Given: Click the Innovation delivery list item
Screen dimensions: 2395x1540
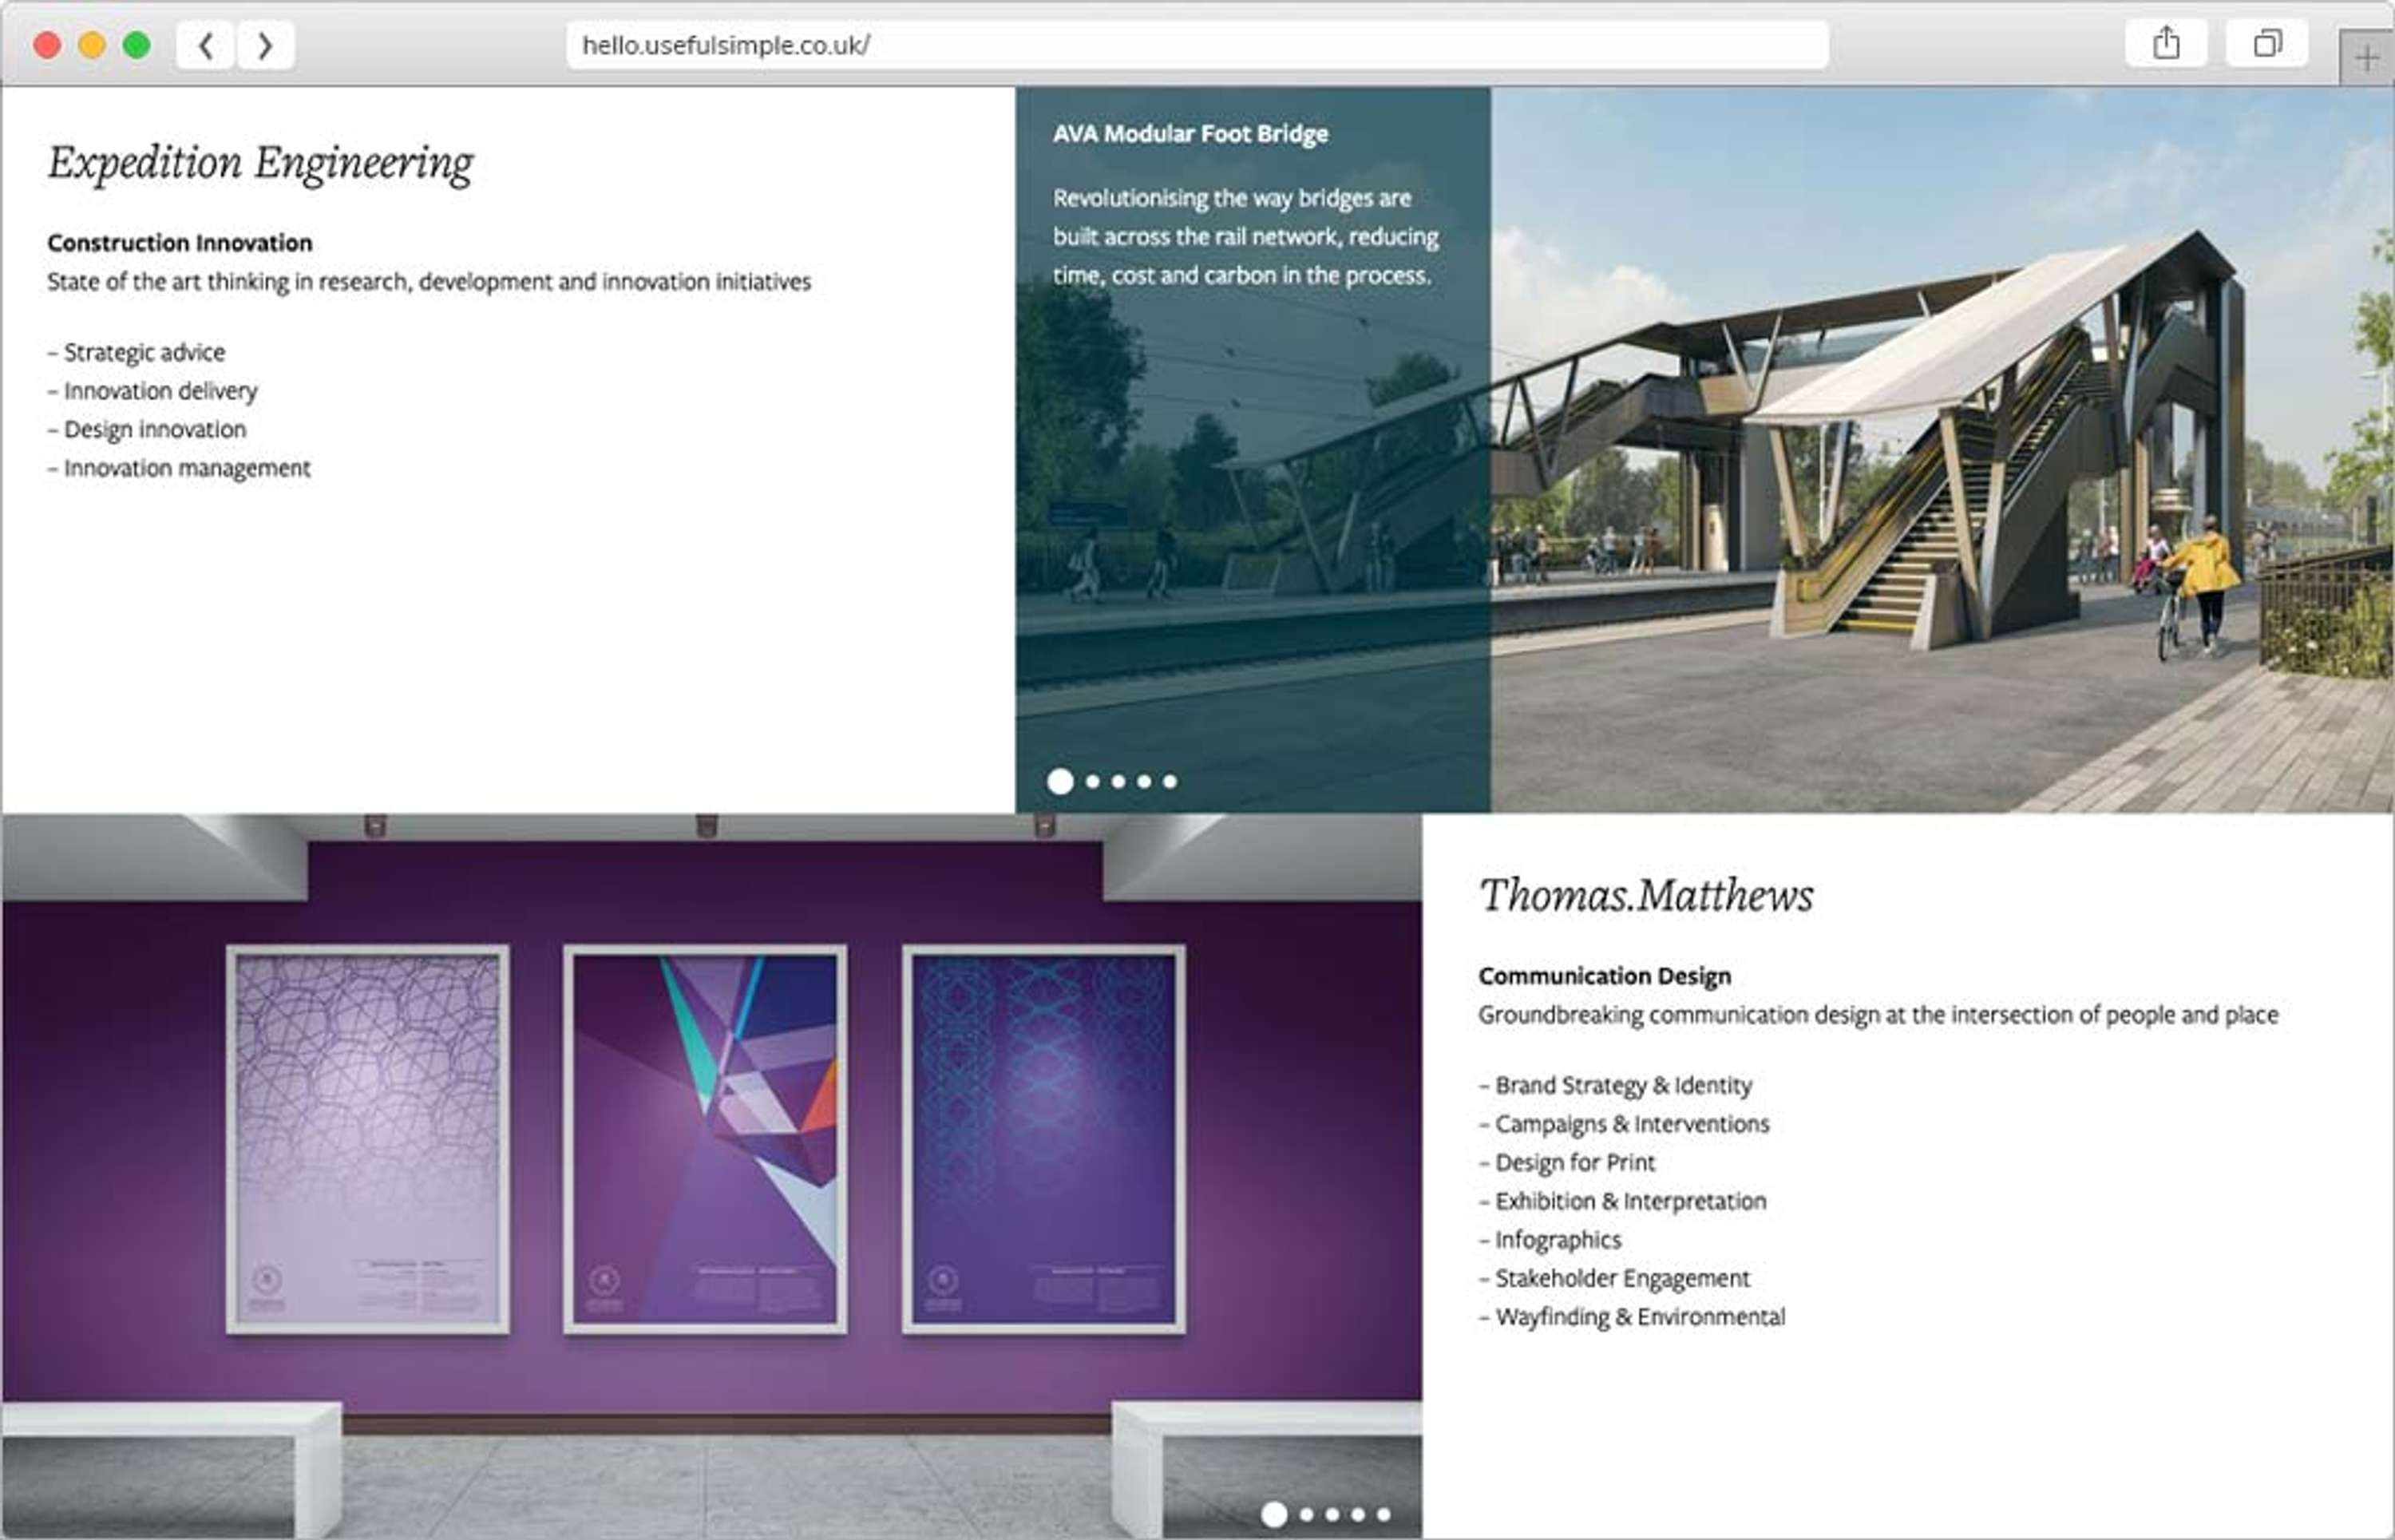Looking at the screenshot, I should click(152, 391).
